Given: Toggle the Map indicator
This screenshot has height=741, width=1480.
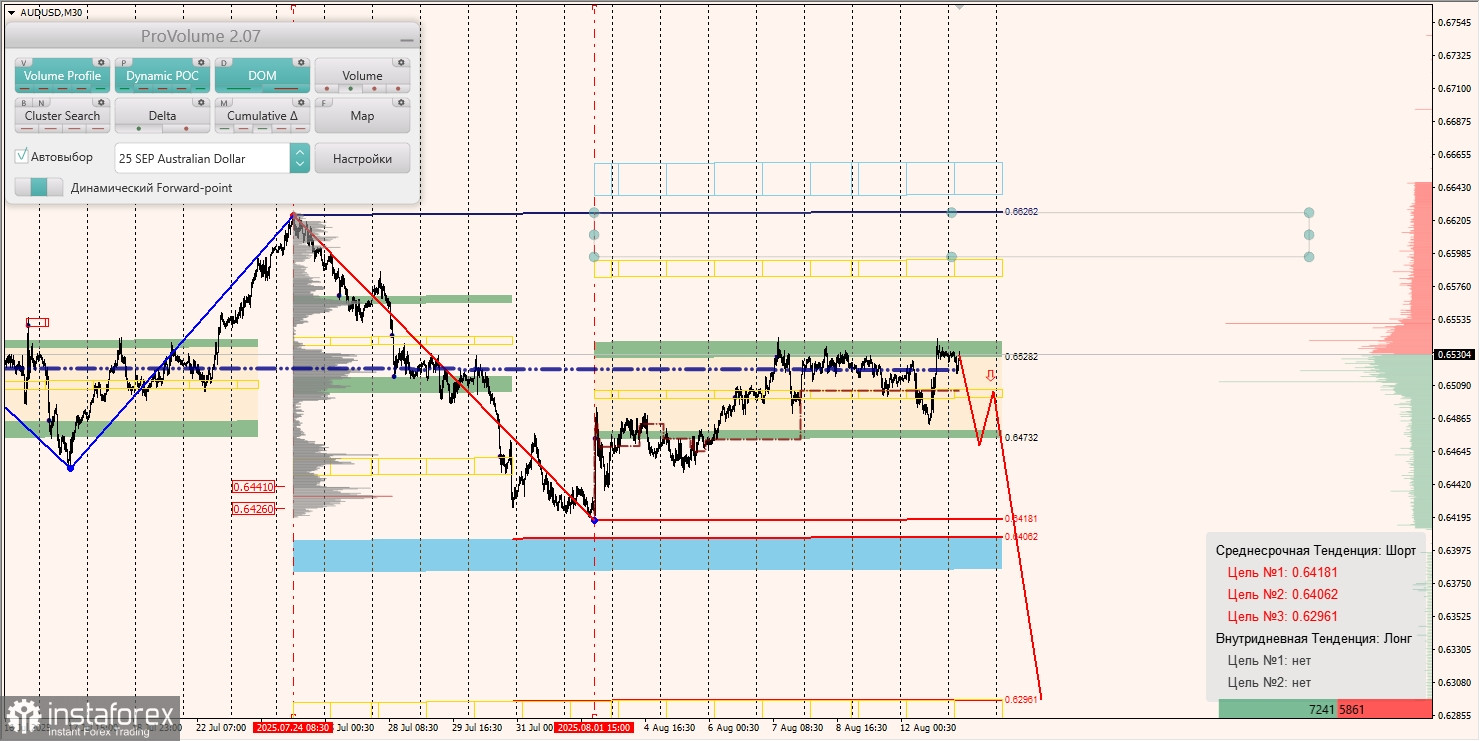Looking at the screenshot, I should 362,116.
